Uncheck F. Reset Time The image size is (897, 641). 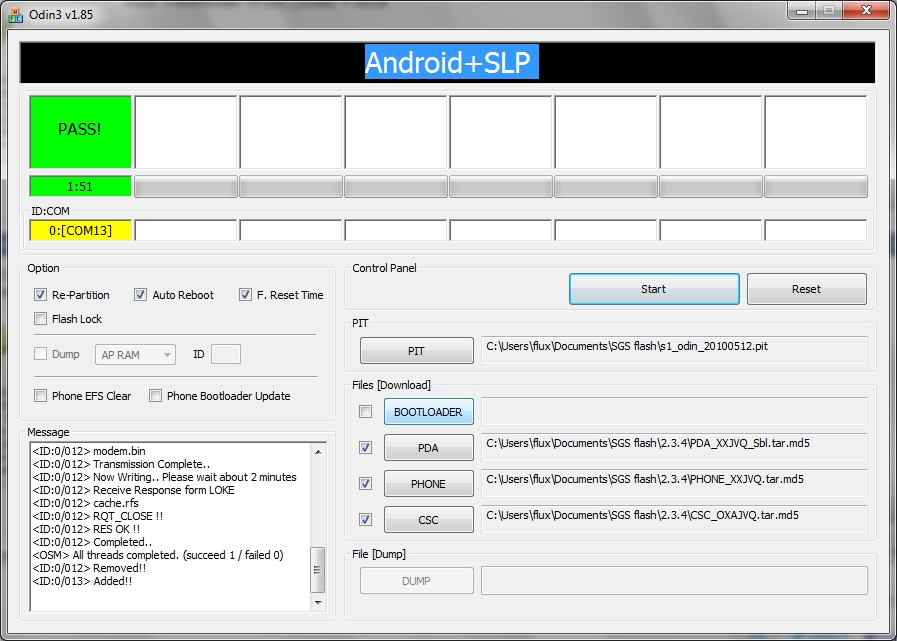coord(245,295)
